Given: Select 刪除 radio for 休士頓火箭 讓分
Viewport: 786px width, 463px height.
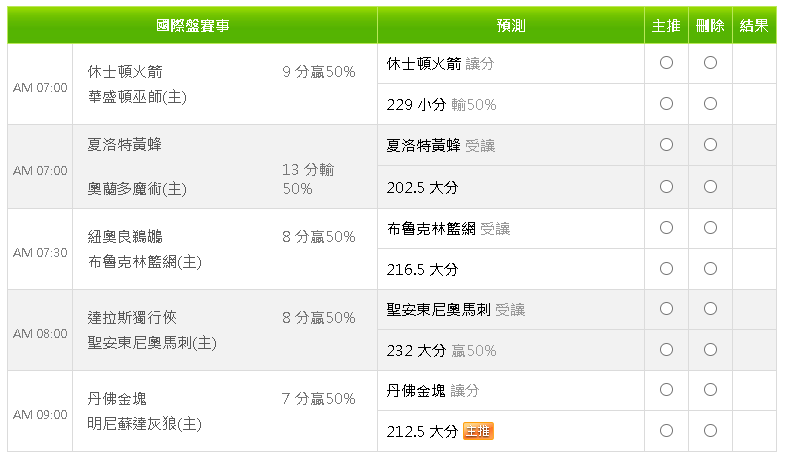Looking at the screenshot, I should tap(710, 63).
